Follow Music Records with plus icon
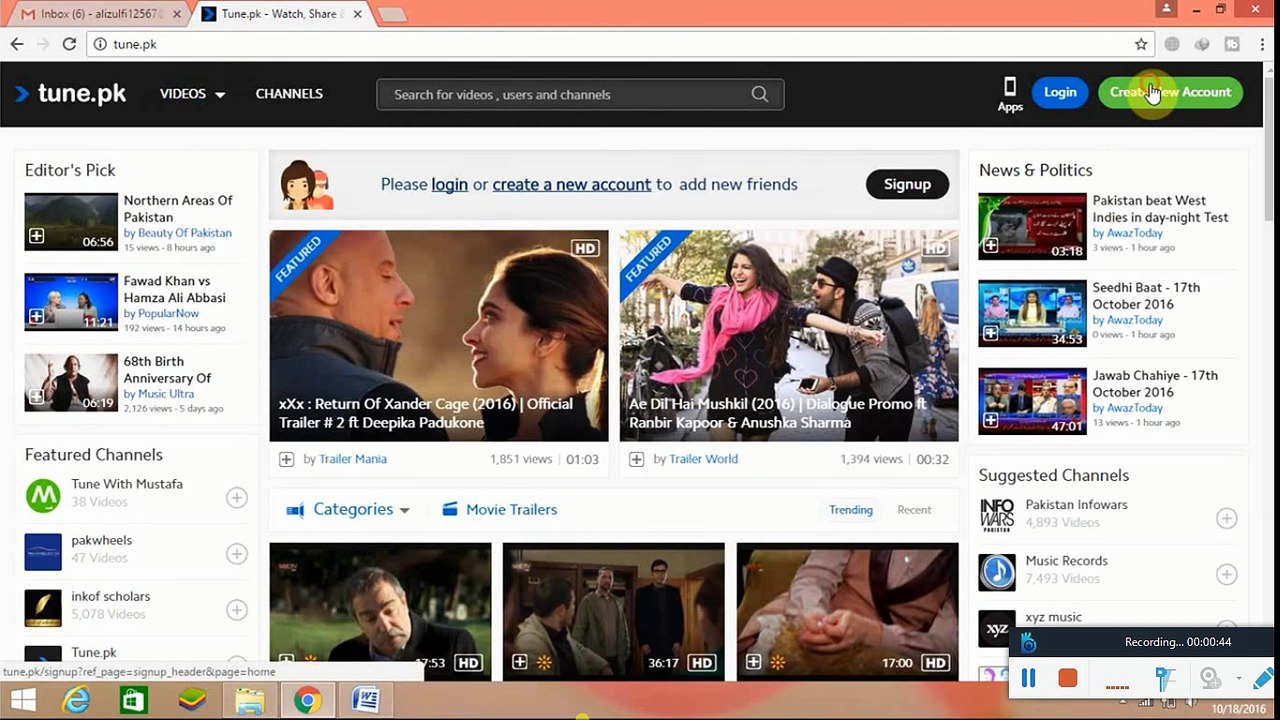The image size is (1280, 720). tap(1227, 574)
